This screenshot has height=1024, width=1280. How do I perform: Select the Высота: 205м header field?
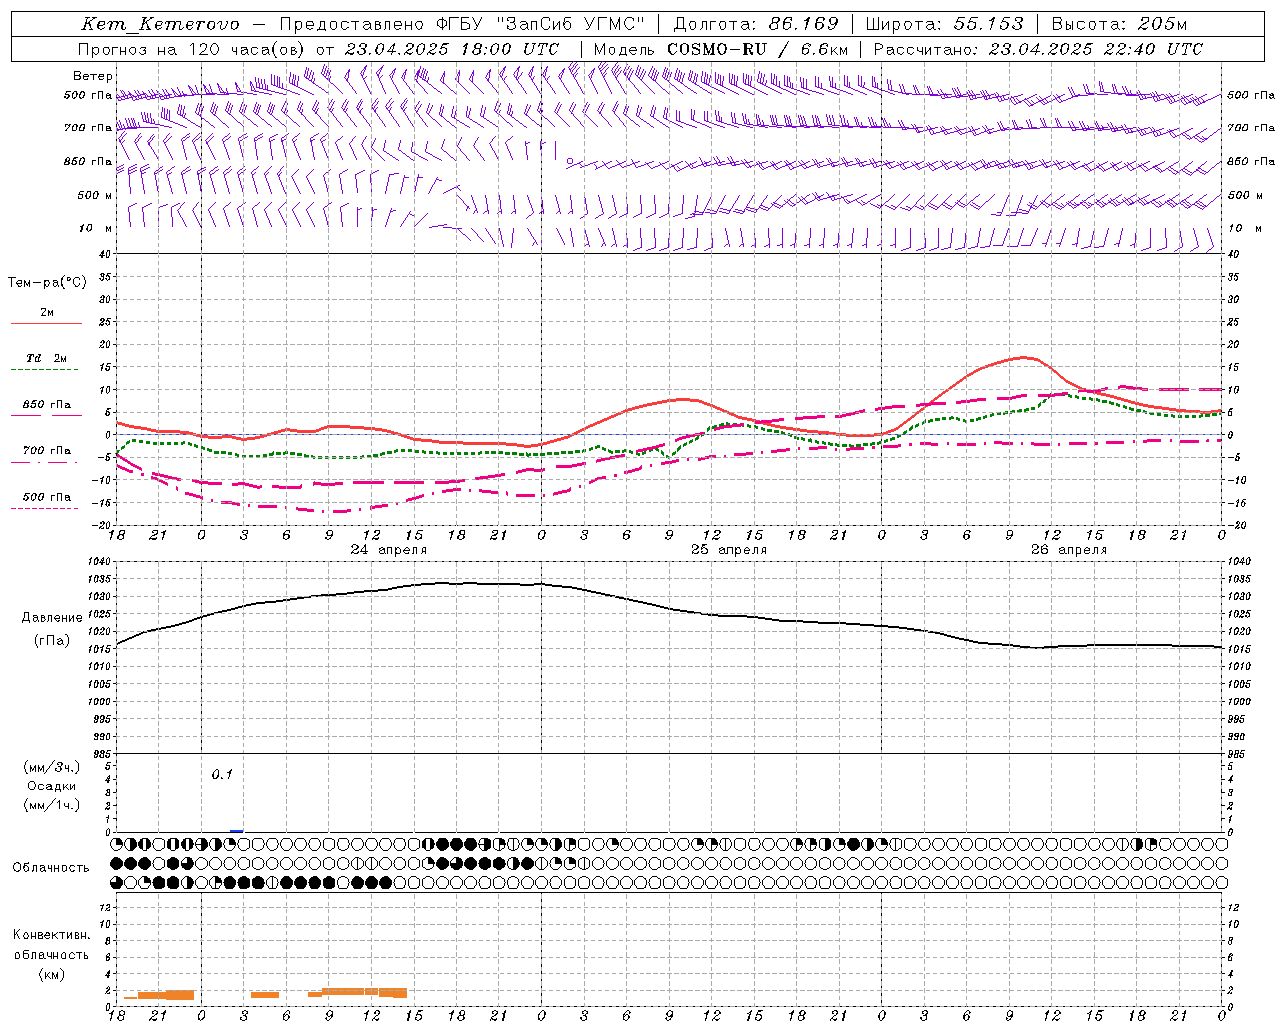click(1120, 24)
